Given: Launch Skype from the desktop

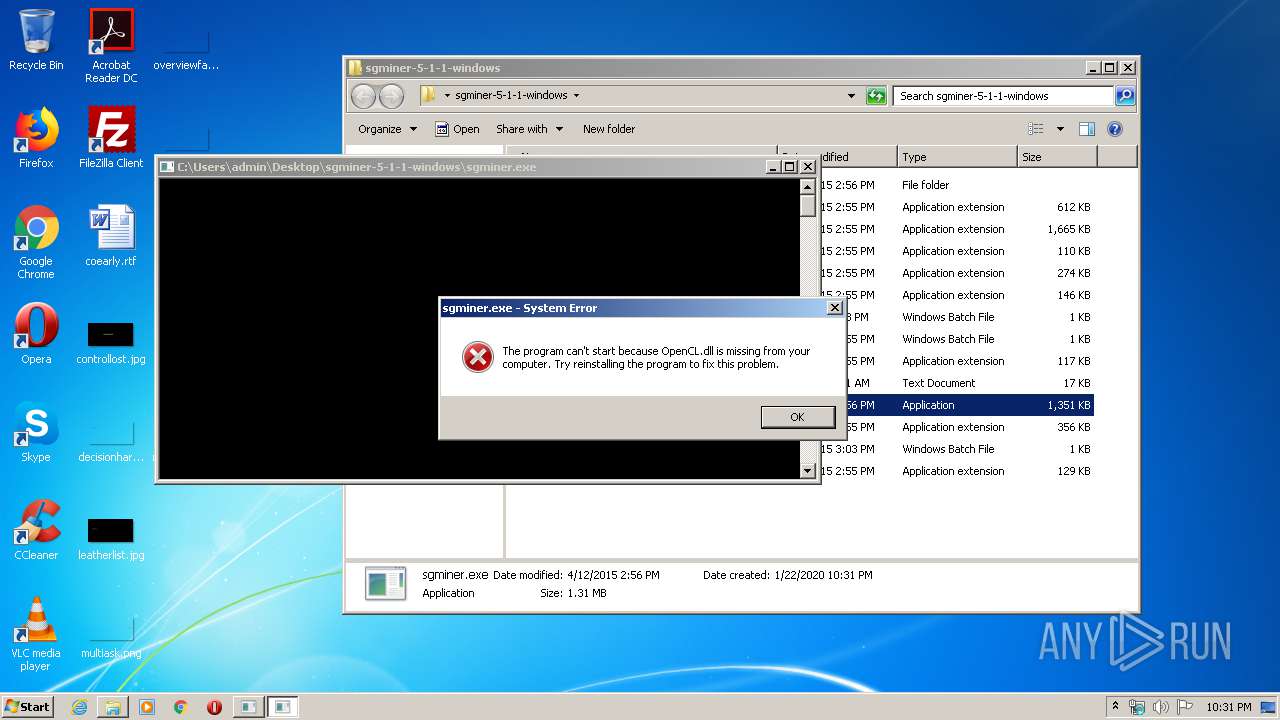Looking at the screenshot, I should click(36, 432).
